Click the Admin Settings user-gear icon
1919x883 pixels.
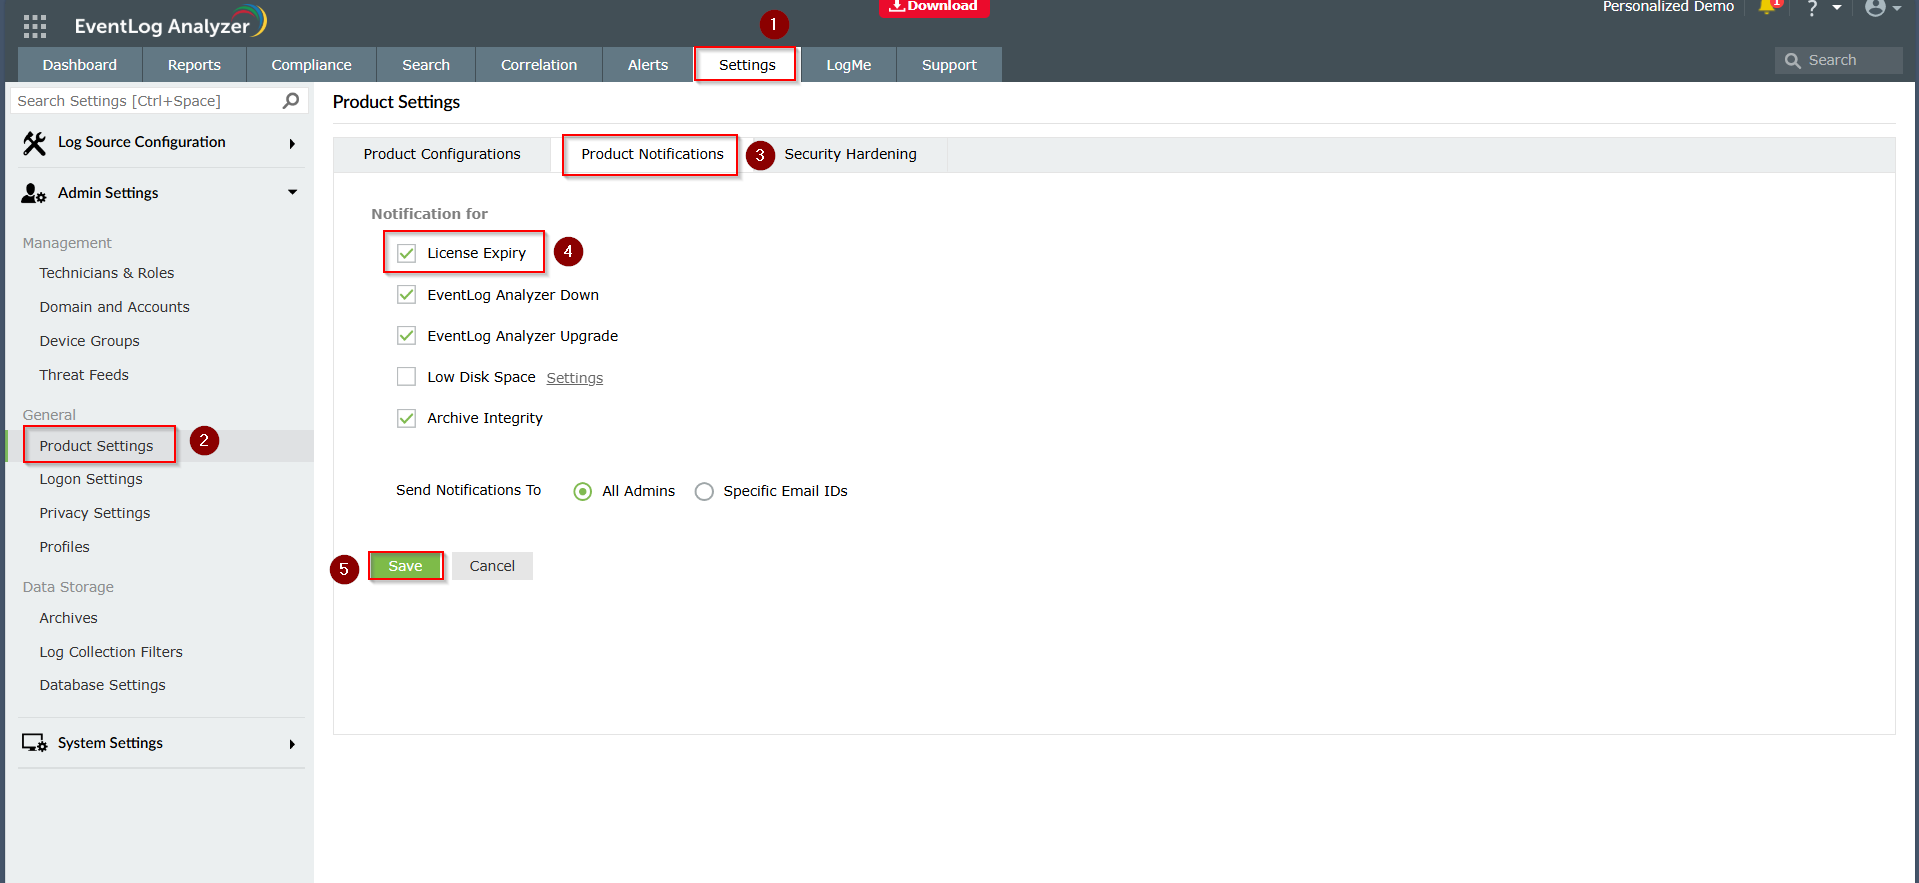[34, 193]
